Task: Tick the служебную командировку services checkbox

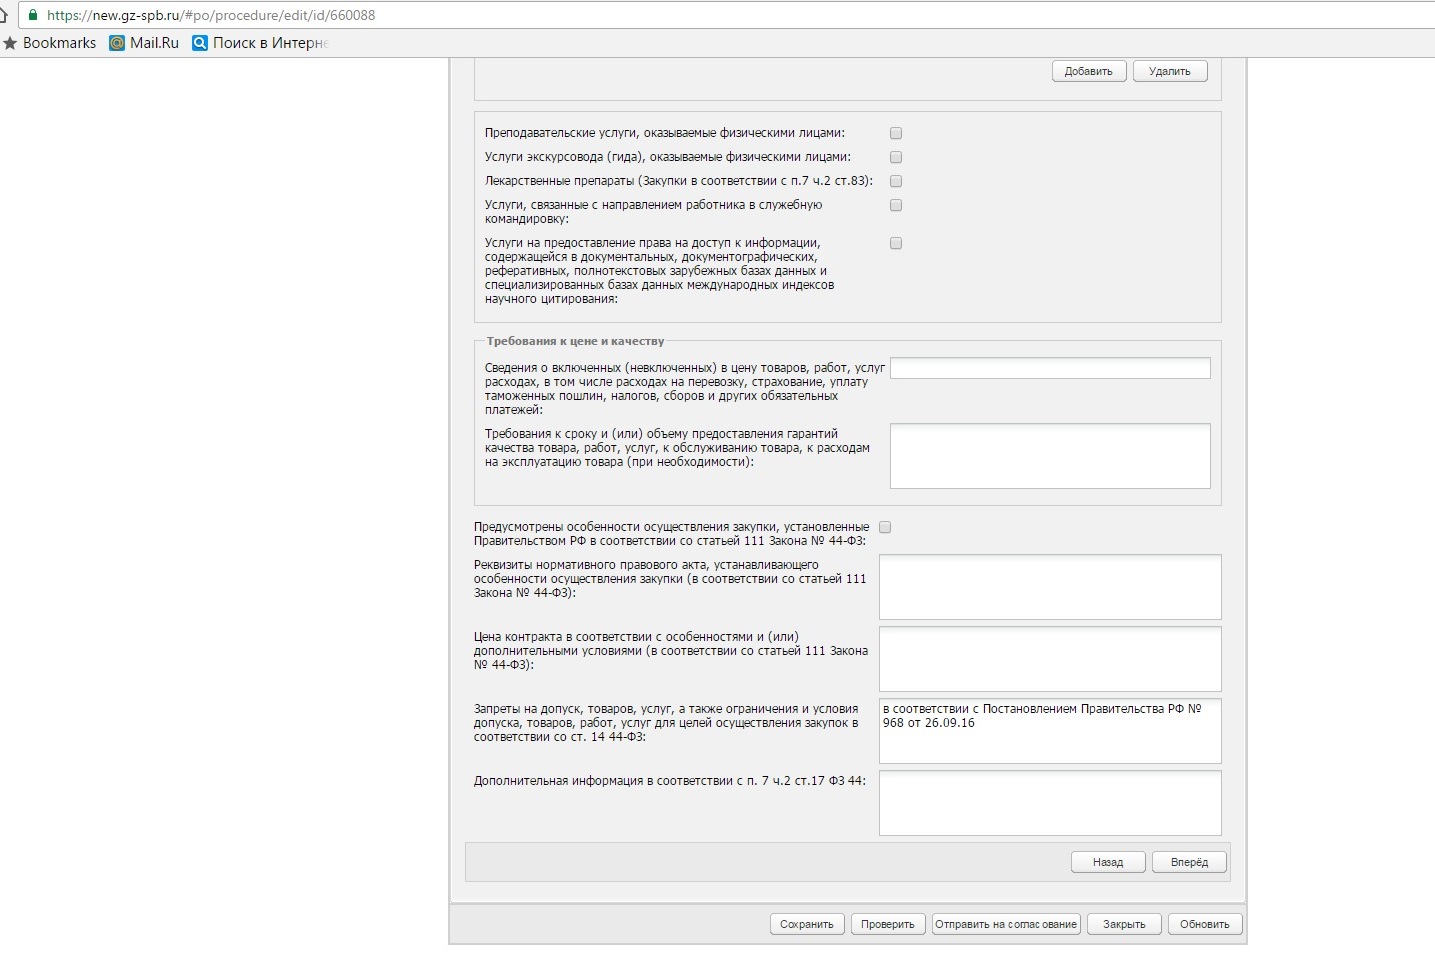Action: pos(896,205)
